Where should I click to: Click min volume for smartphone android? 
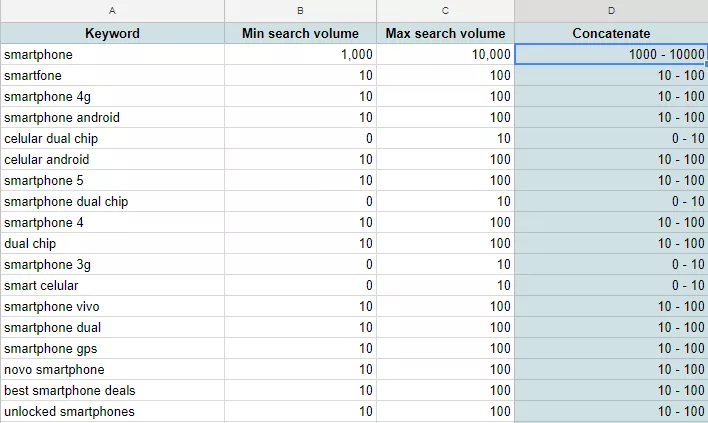[x=300, y=117]
